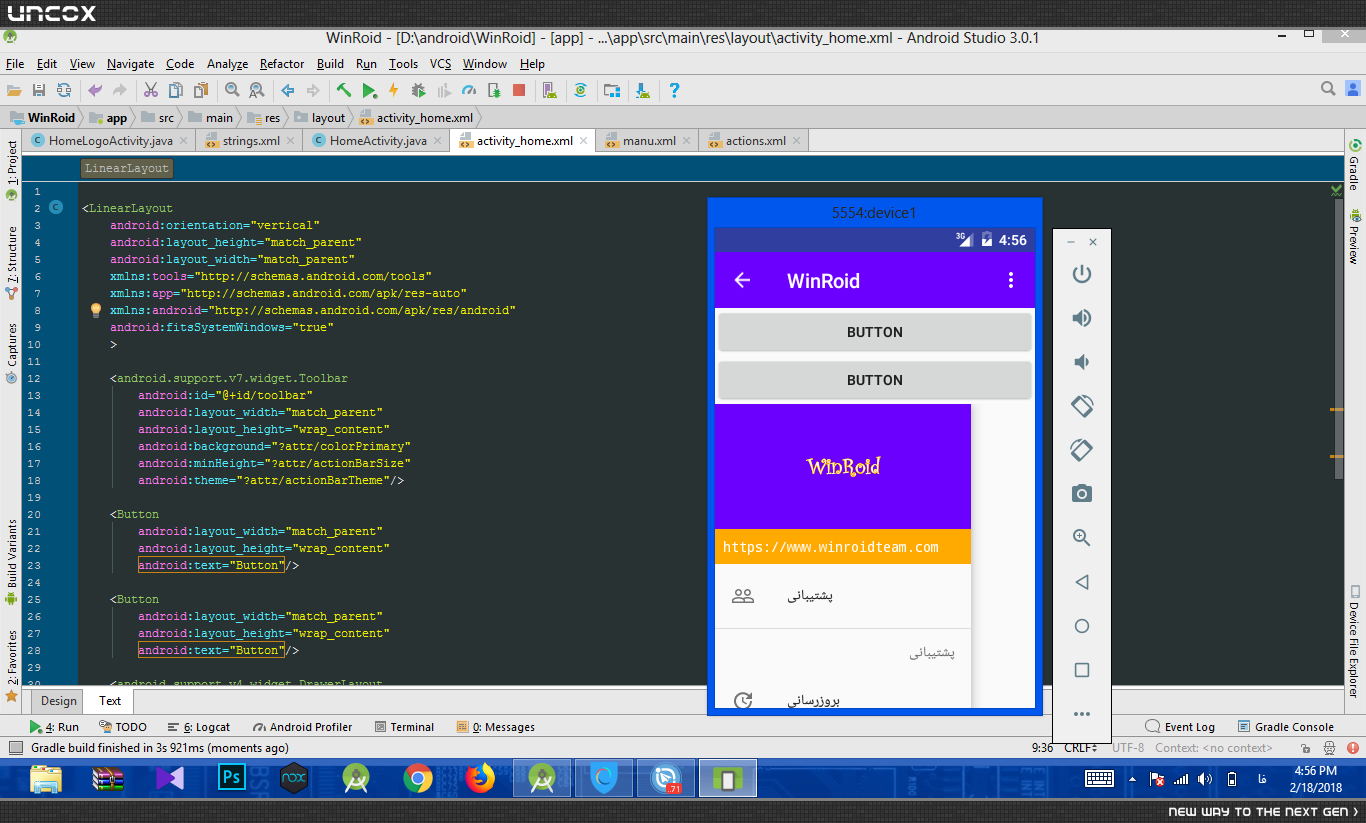Open Search Everywhere magnifier at top right
1366x823 pixels.
(x=1328, y=89)
